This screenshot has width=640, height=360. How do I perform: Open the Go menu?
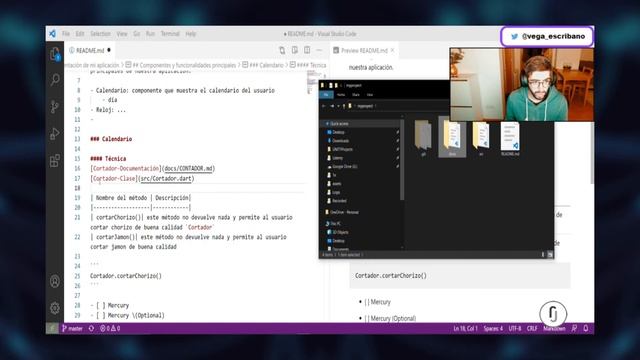pyautogui.click(x=136, y=33)
